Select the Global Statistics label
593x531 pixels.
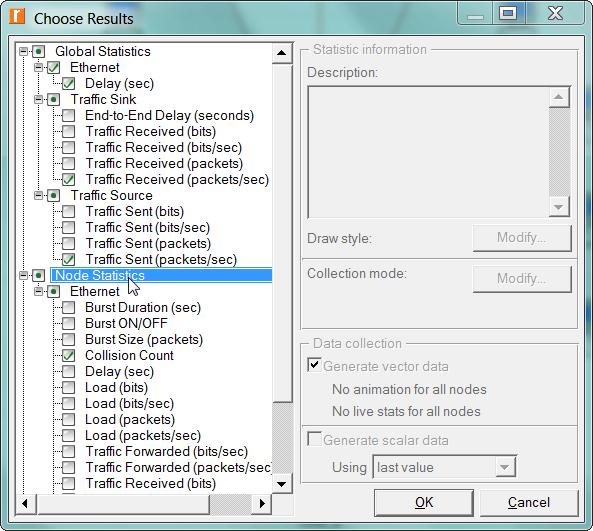click(102, 51)
